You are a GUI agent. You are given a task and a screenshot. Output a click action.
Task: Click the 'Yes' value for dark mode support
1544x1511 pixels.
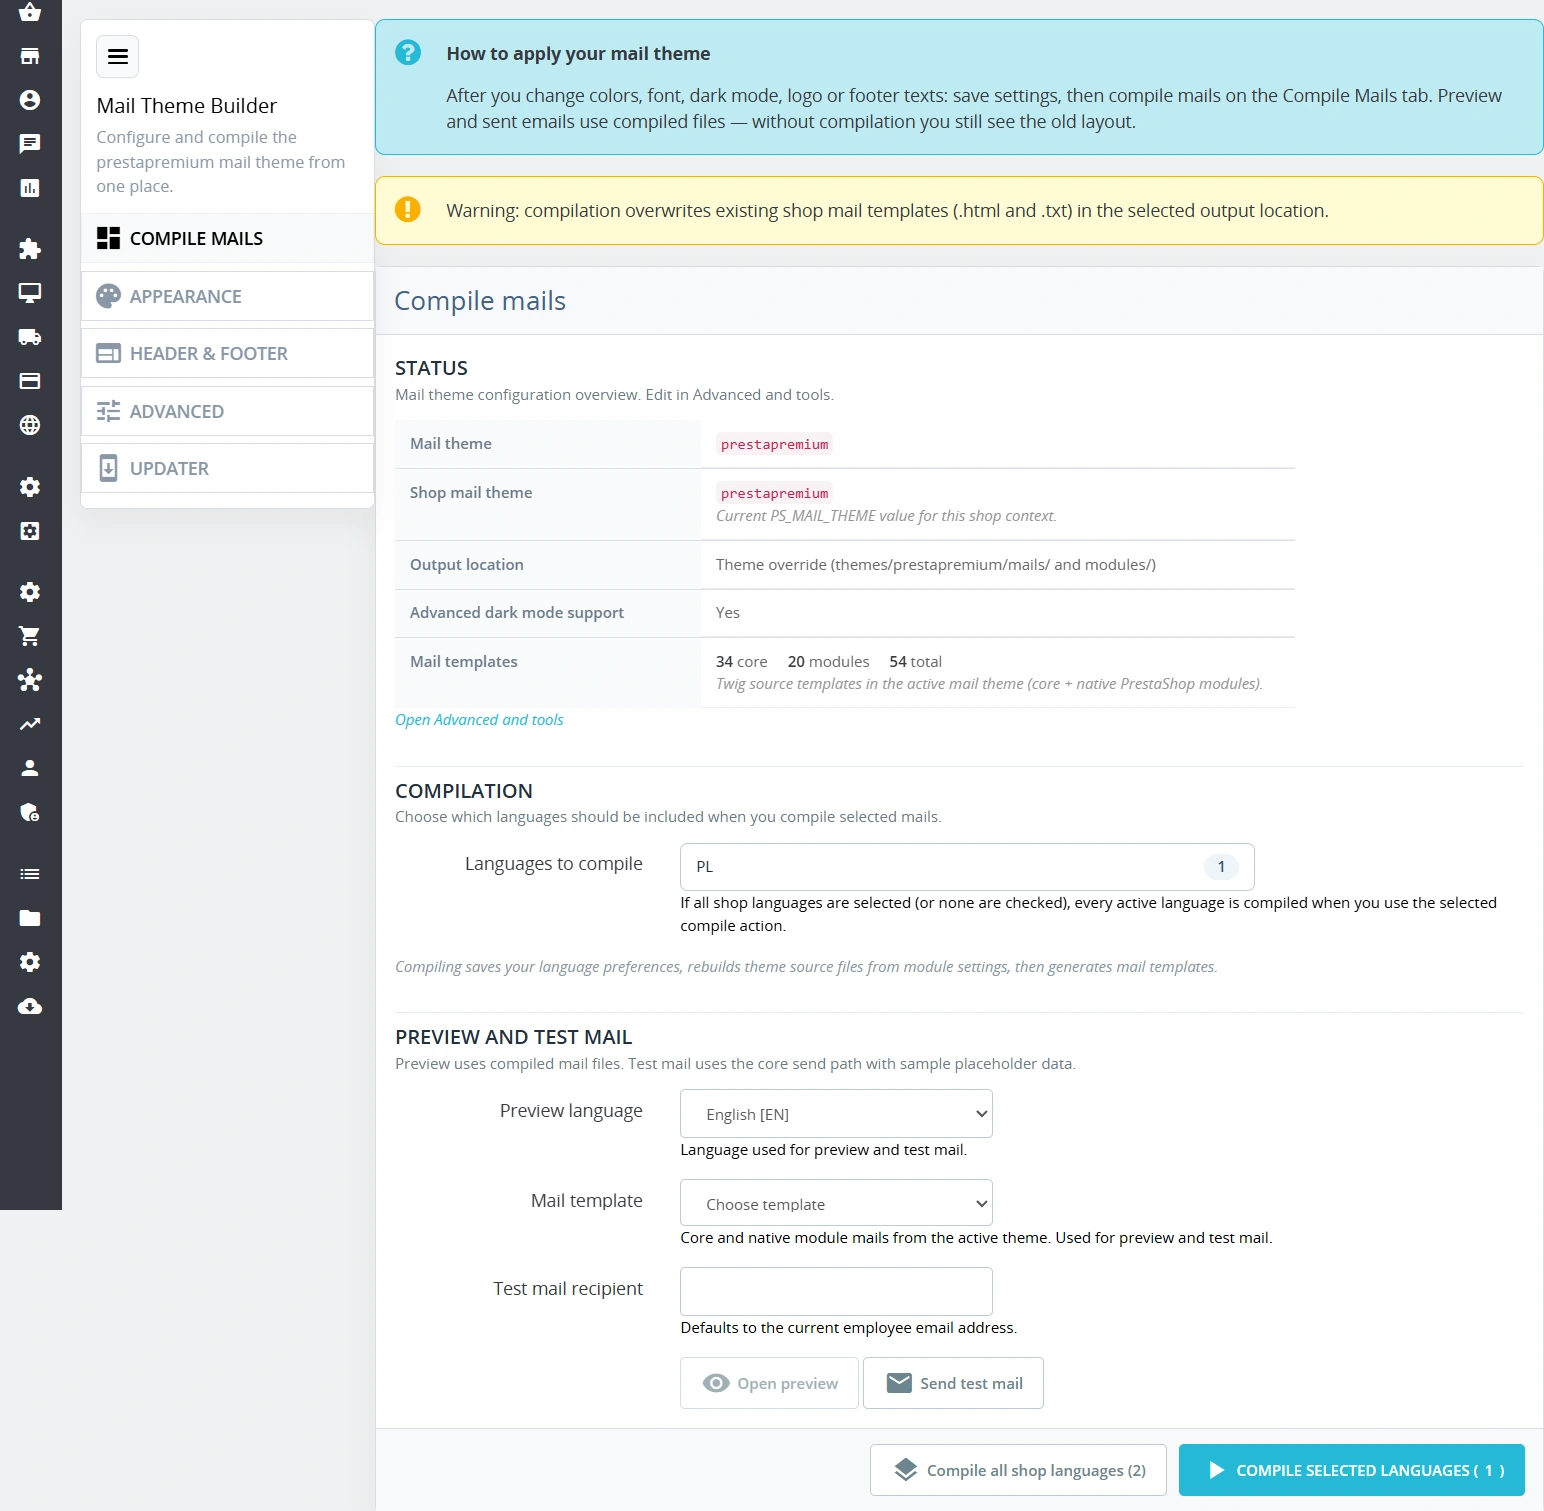(728, 613)
